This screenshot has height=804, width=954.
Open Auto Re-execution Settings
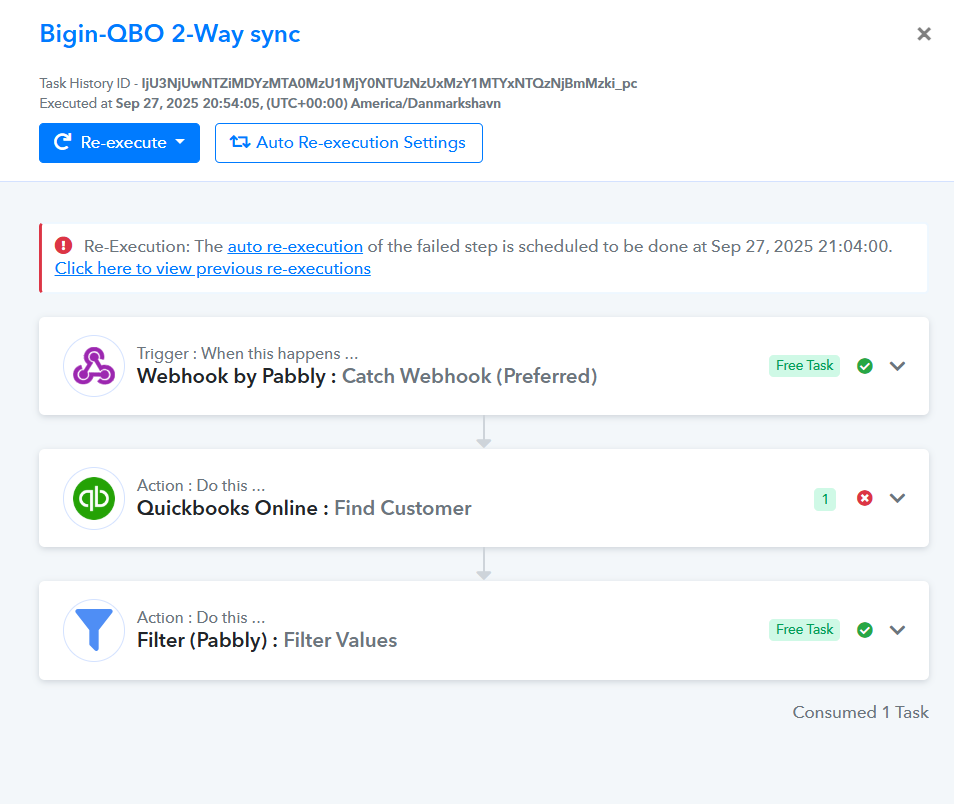(x=349, y=143)
